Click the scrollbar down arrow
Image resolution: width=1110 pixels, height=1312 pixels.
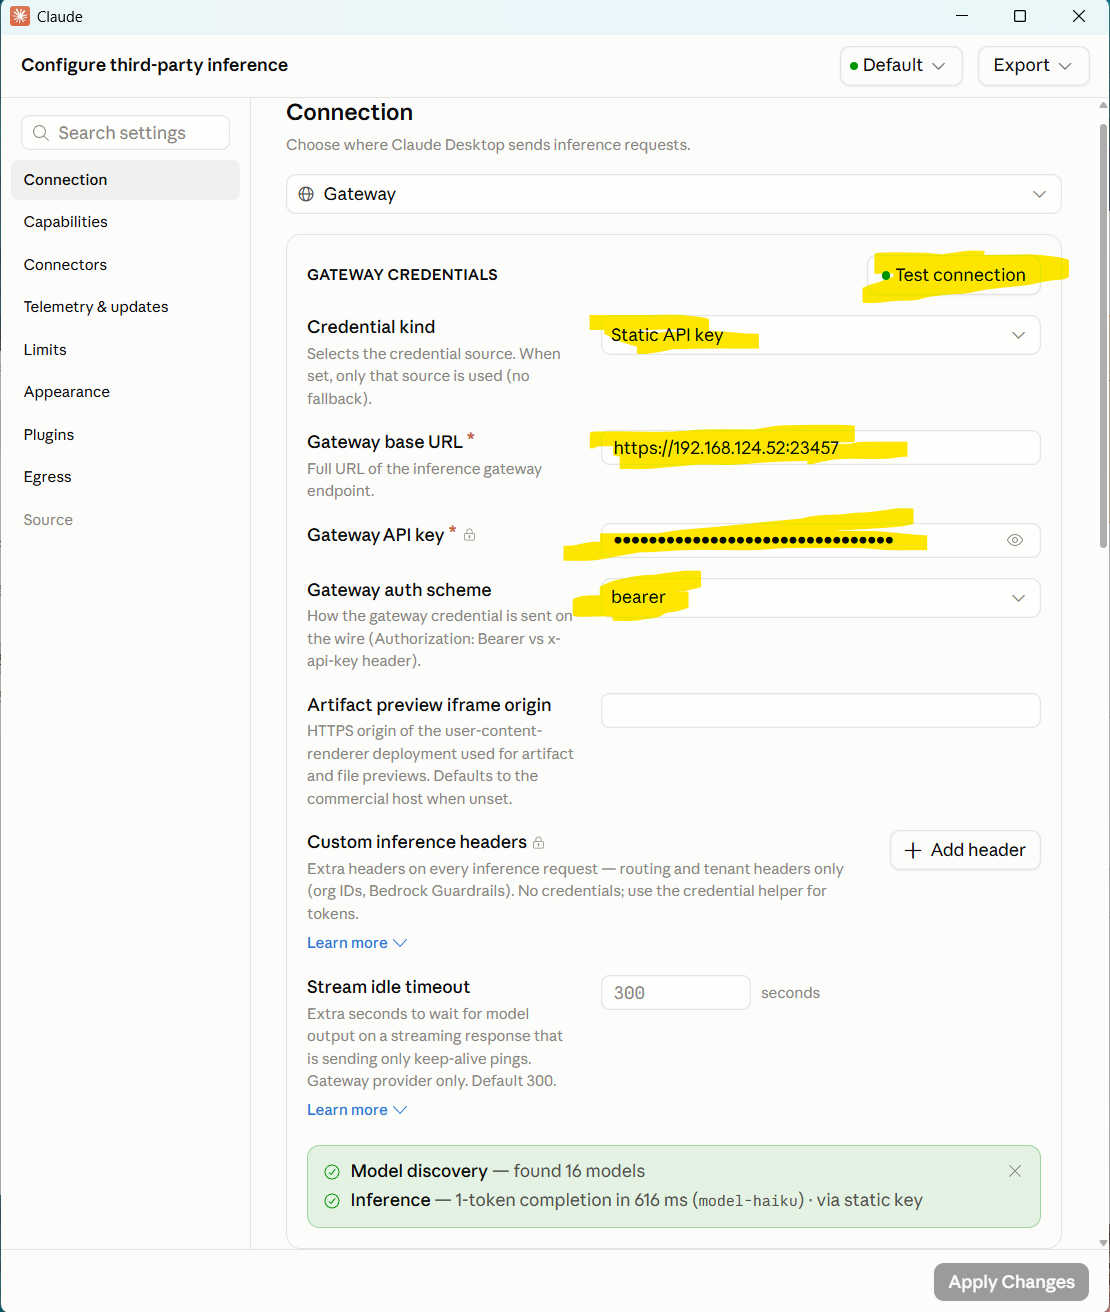click(1103, 1242)
